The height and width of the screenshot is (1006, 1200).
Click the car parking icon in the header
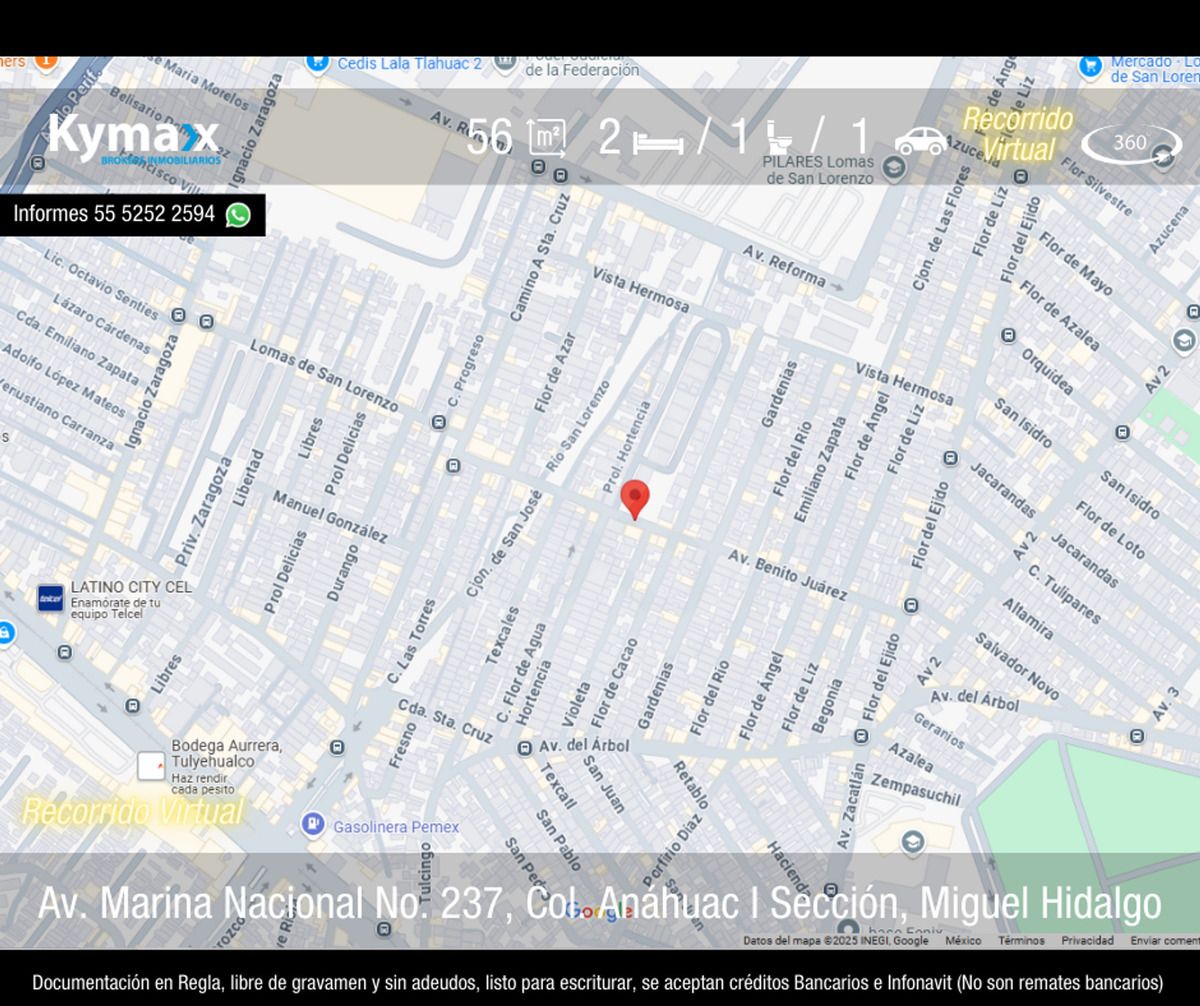tap(920, 141)
